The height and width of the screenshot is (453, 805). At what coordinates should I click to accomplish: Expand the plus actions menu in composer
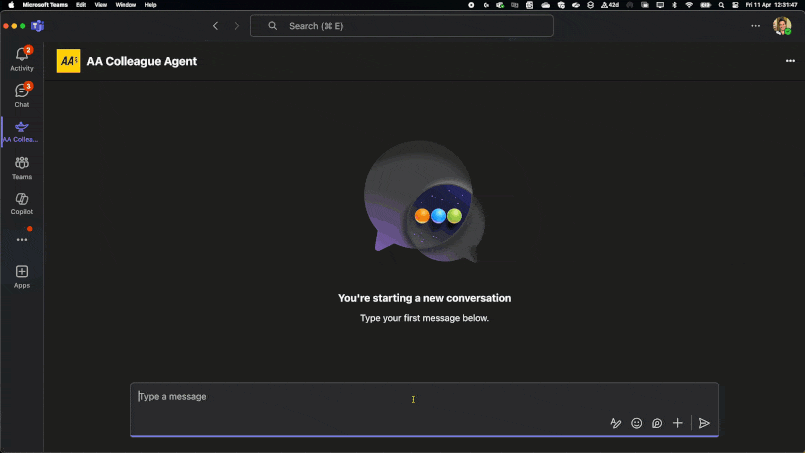tap(678, 423)
